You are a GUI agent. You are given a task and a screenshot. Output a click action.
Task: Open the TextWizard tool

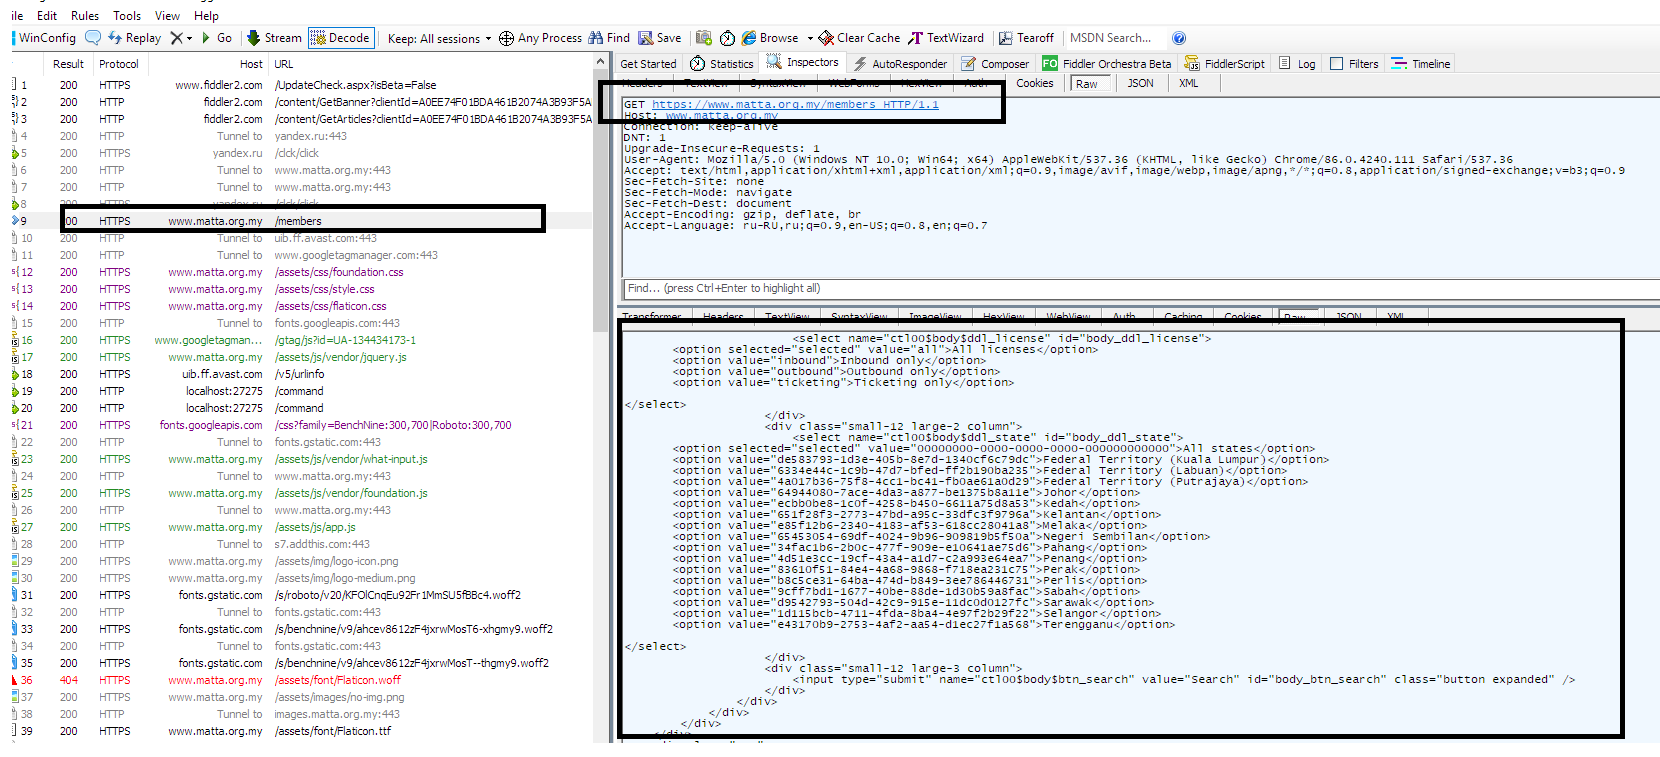(946, 38)
